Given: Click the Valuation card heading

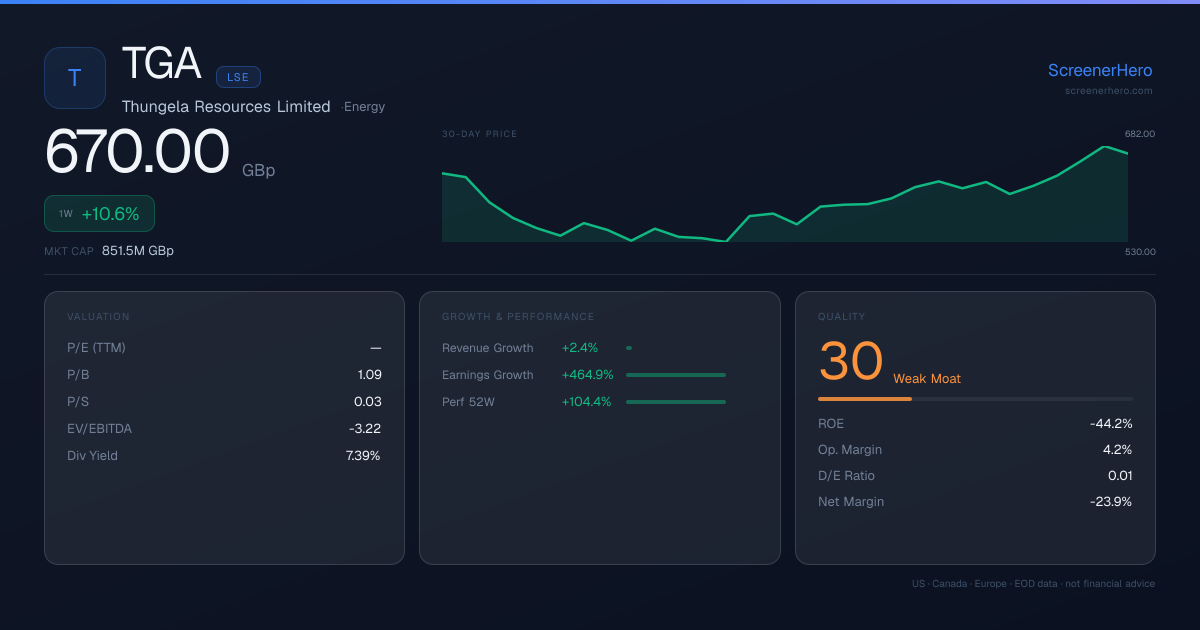Looking at the screenshot, I should (98, 317).
